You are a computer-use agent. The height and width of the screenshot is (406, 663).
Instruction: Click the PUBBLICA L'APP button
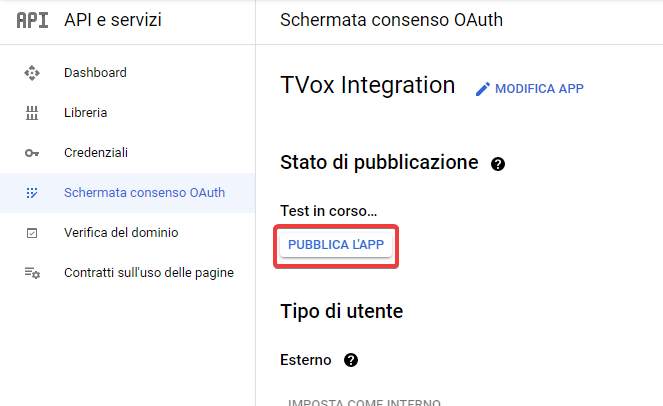click(x=336, y=245)
